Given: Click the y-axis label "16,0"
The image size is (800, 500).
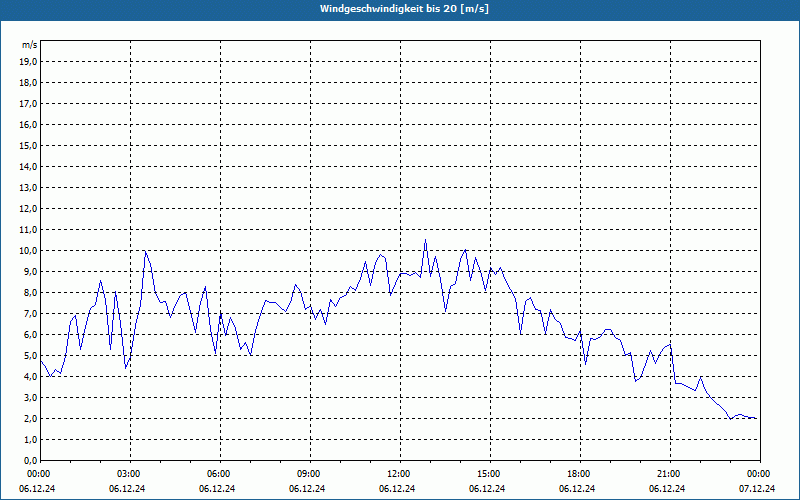Looking at the screenshot, I should click(x=29, y=124).
